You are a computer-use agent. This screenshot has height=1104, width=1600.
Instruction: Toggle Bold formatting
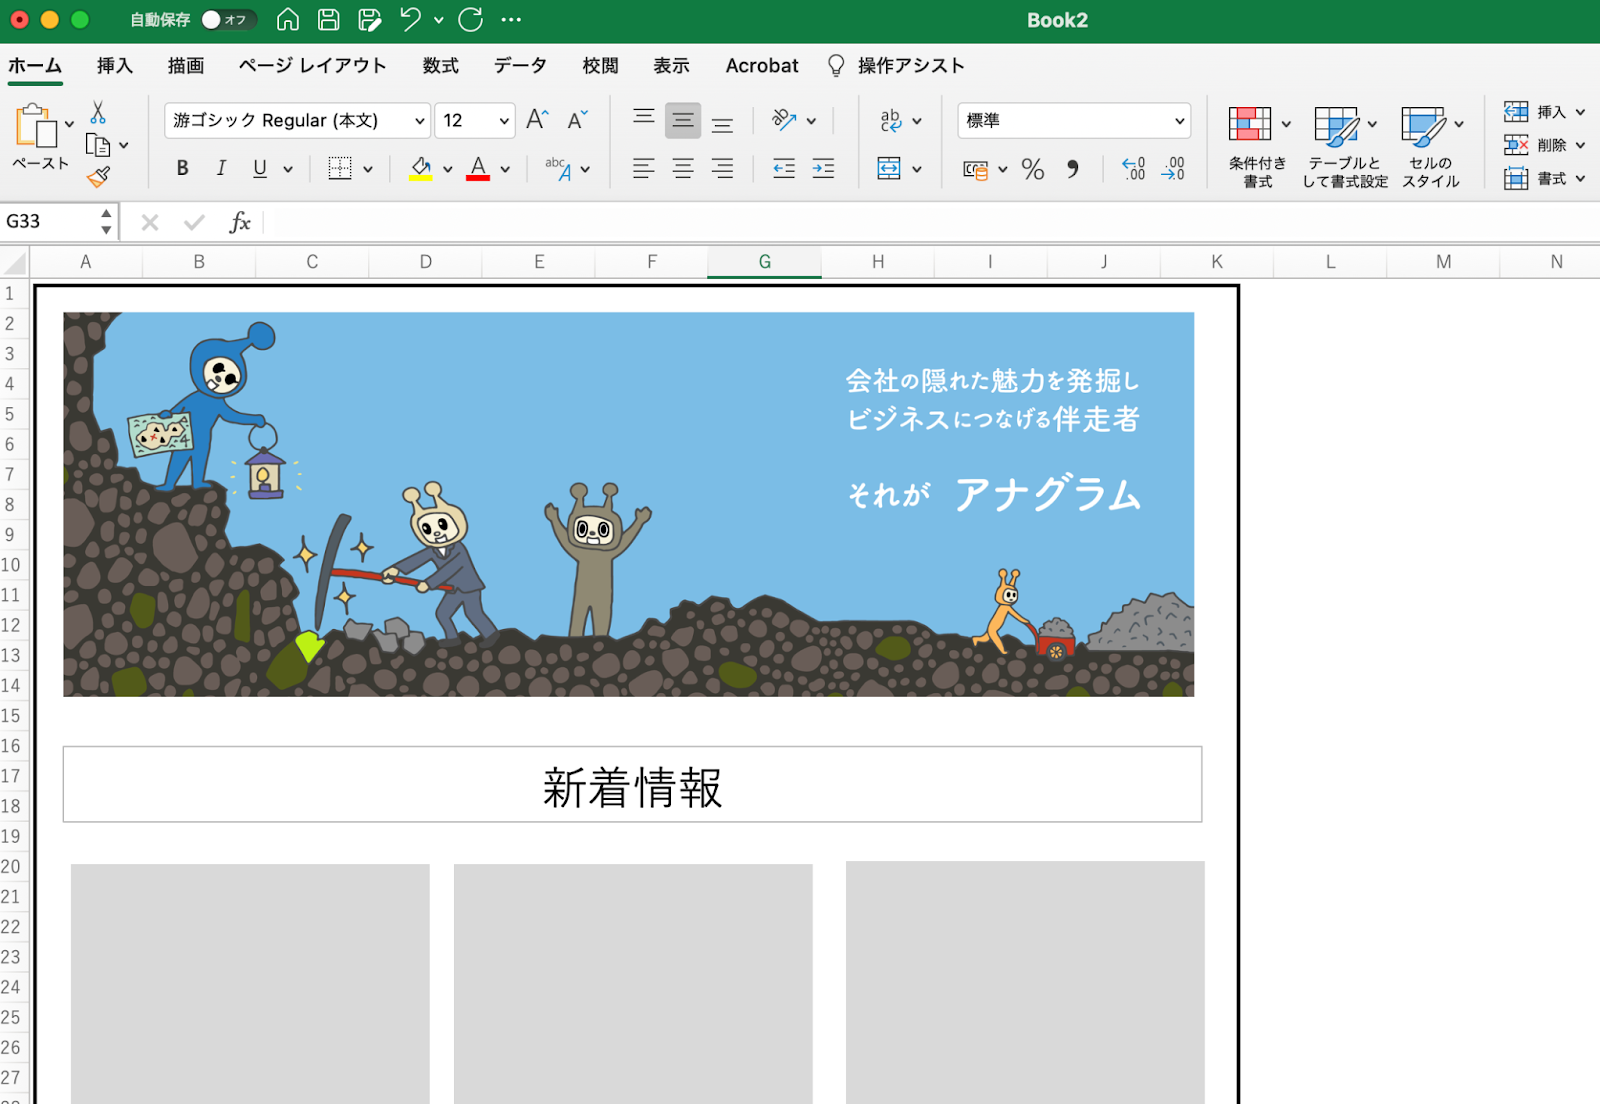pyautogui.click(x=182, y=169)
